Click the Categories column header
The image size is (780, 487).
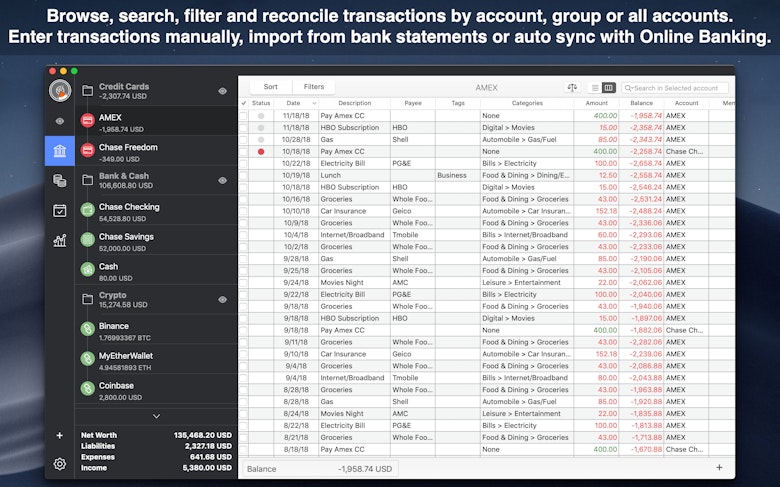[527, 103]
